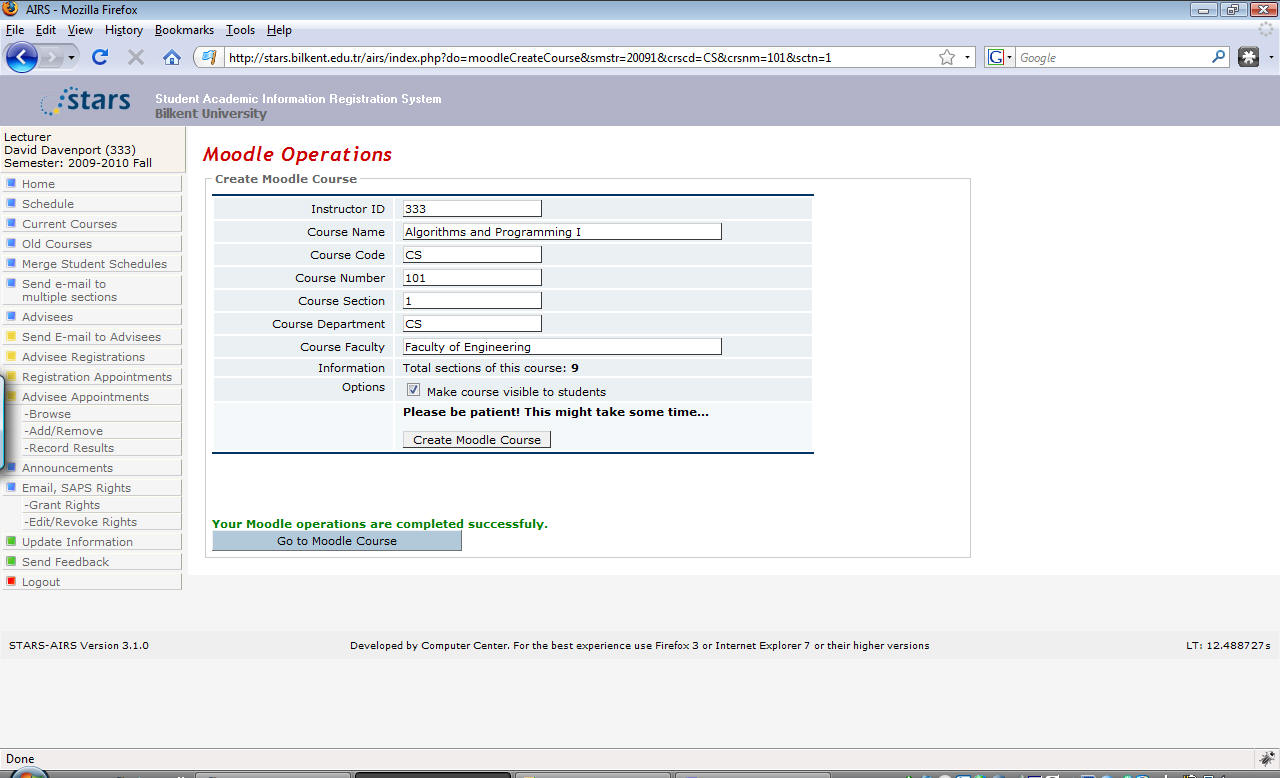Screen dimensions: 1280x778
Task: Select the -Add/Remove submenu item
Action: point(101,431)
